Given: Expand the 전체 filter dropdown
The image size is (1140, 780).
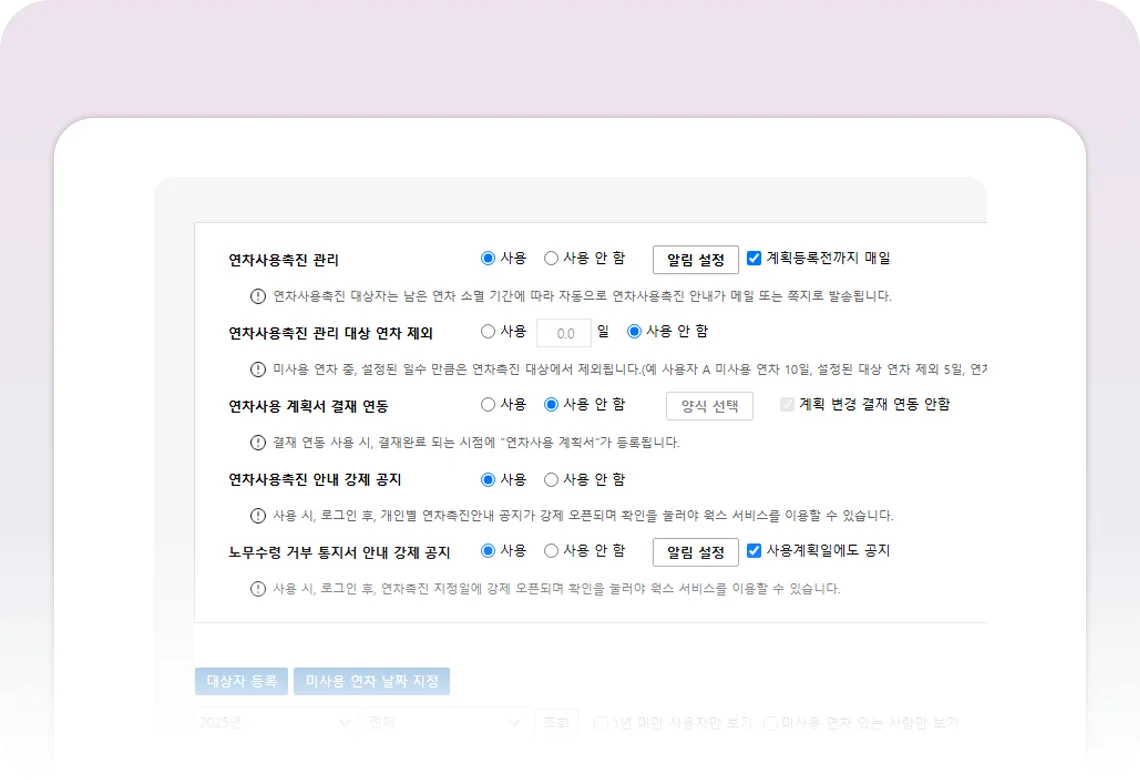Looking at the screenshot, I should (x=446, y=722).
